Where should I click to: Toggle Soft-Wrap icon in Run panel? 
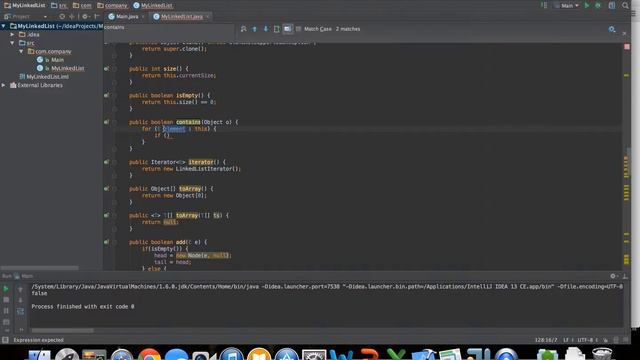pyautogui.click(x=20, y=311)
